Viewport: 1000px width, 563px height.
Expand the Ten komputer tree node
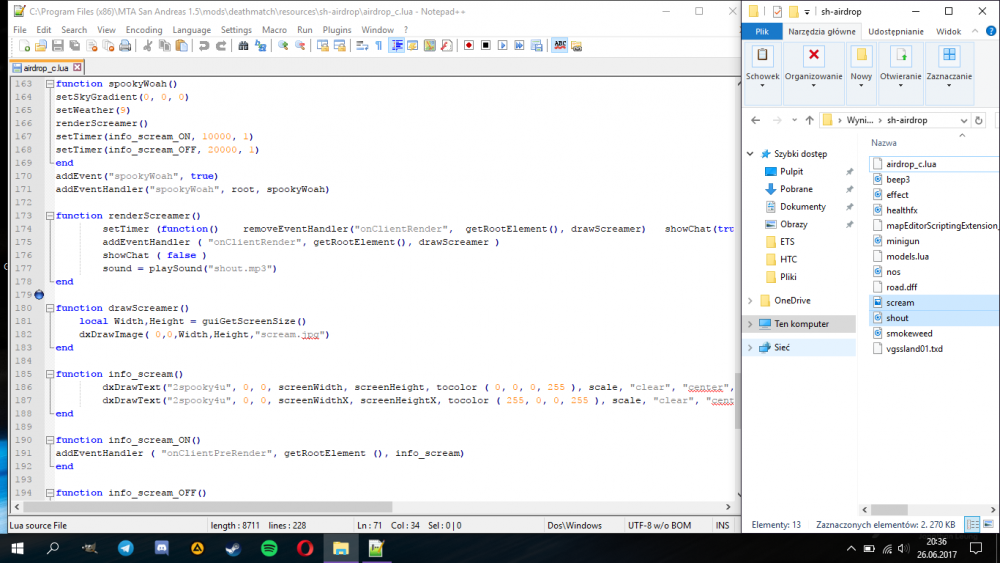click(x=750, y=324)
